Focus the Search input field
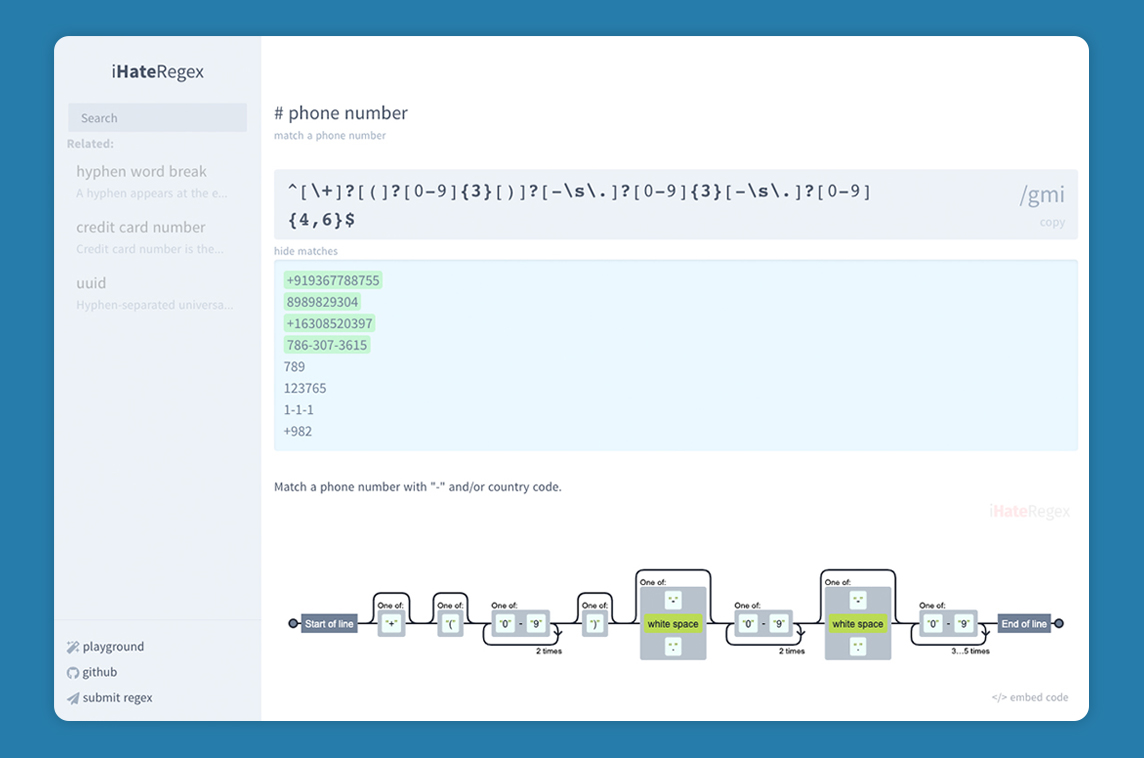The width and height of the screenshot is (1144, 758). (158, 117)
